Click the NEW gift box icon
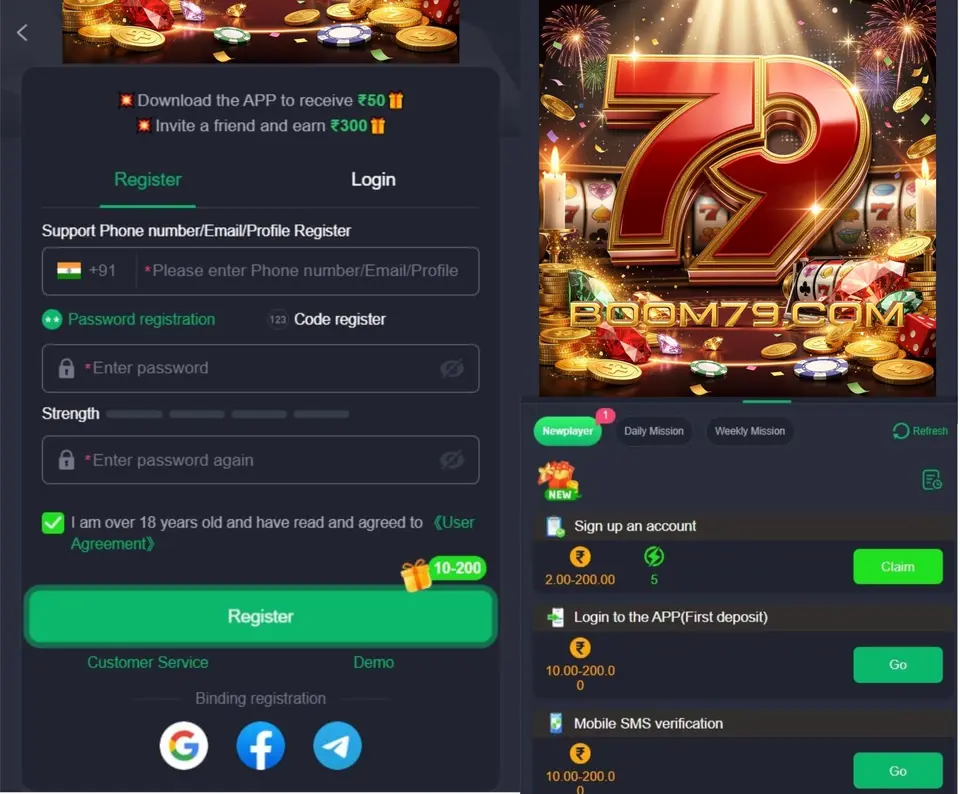This screenshot has width=960, height=794. coord(558,481)
